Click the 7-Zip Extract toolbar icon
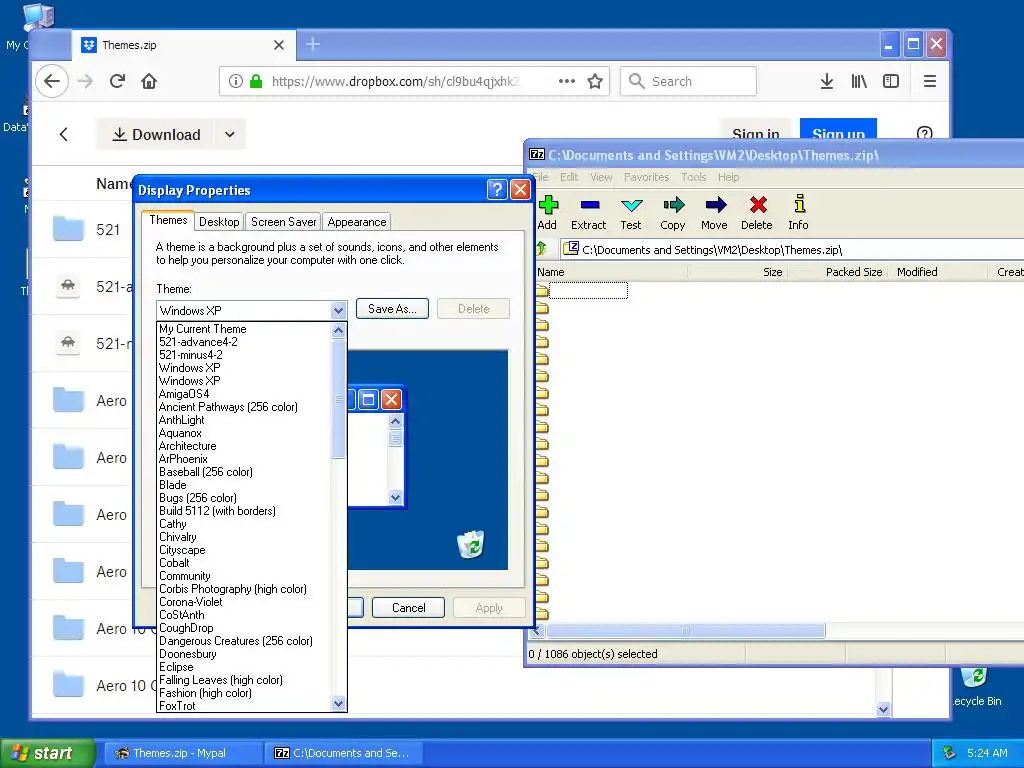1024x768 pixels. (589, 206)
